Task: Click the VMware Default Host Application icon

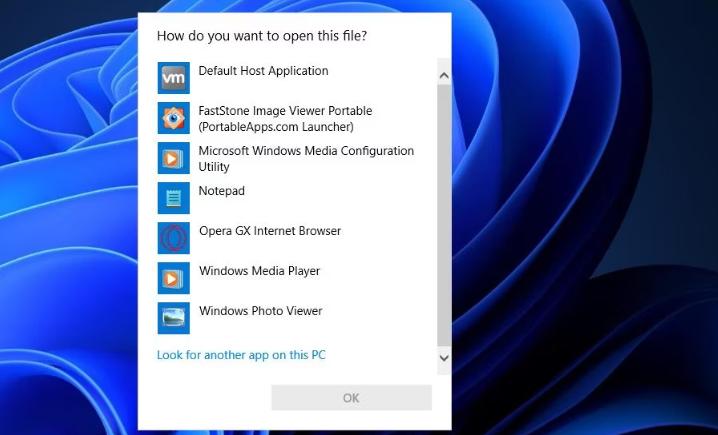Action: pyautogui.click(x=174, y=78)
